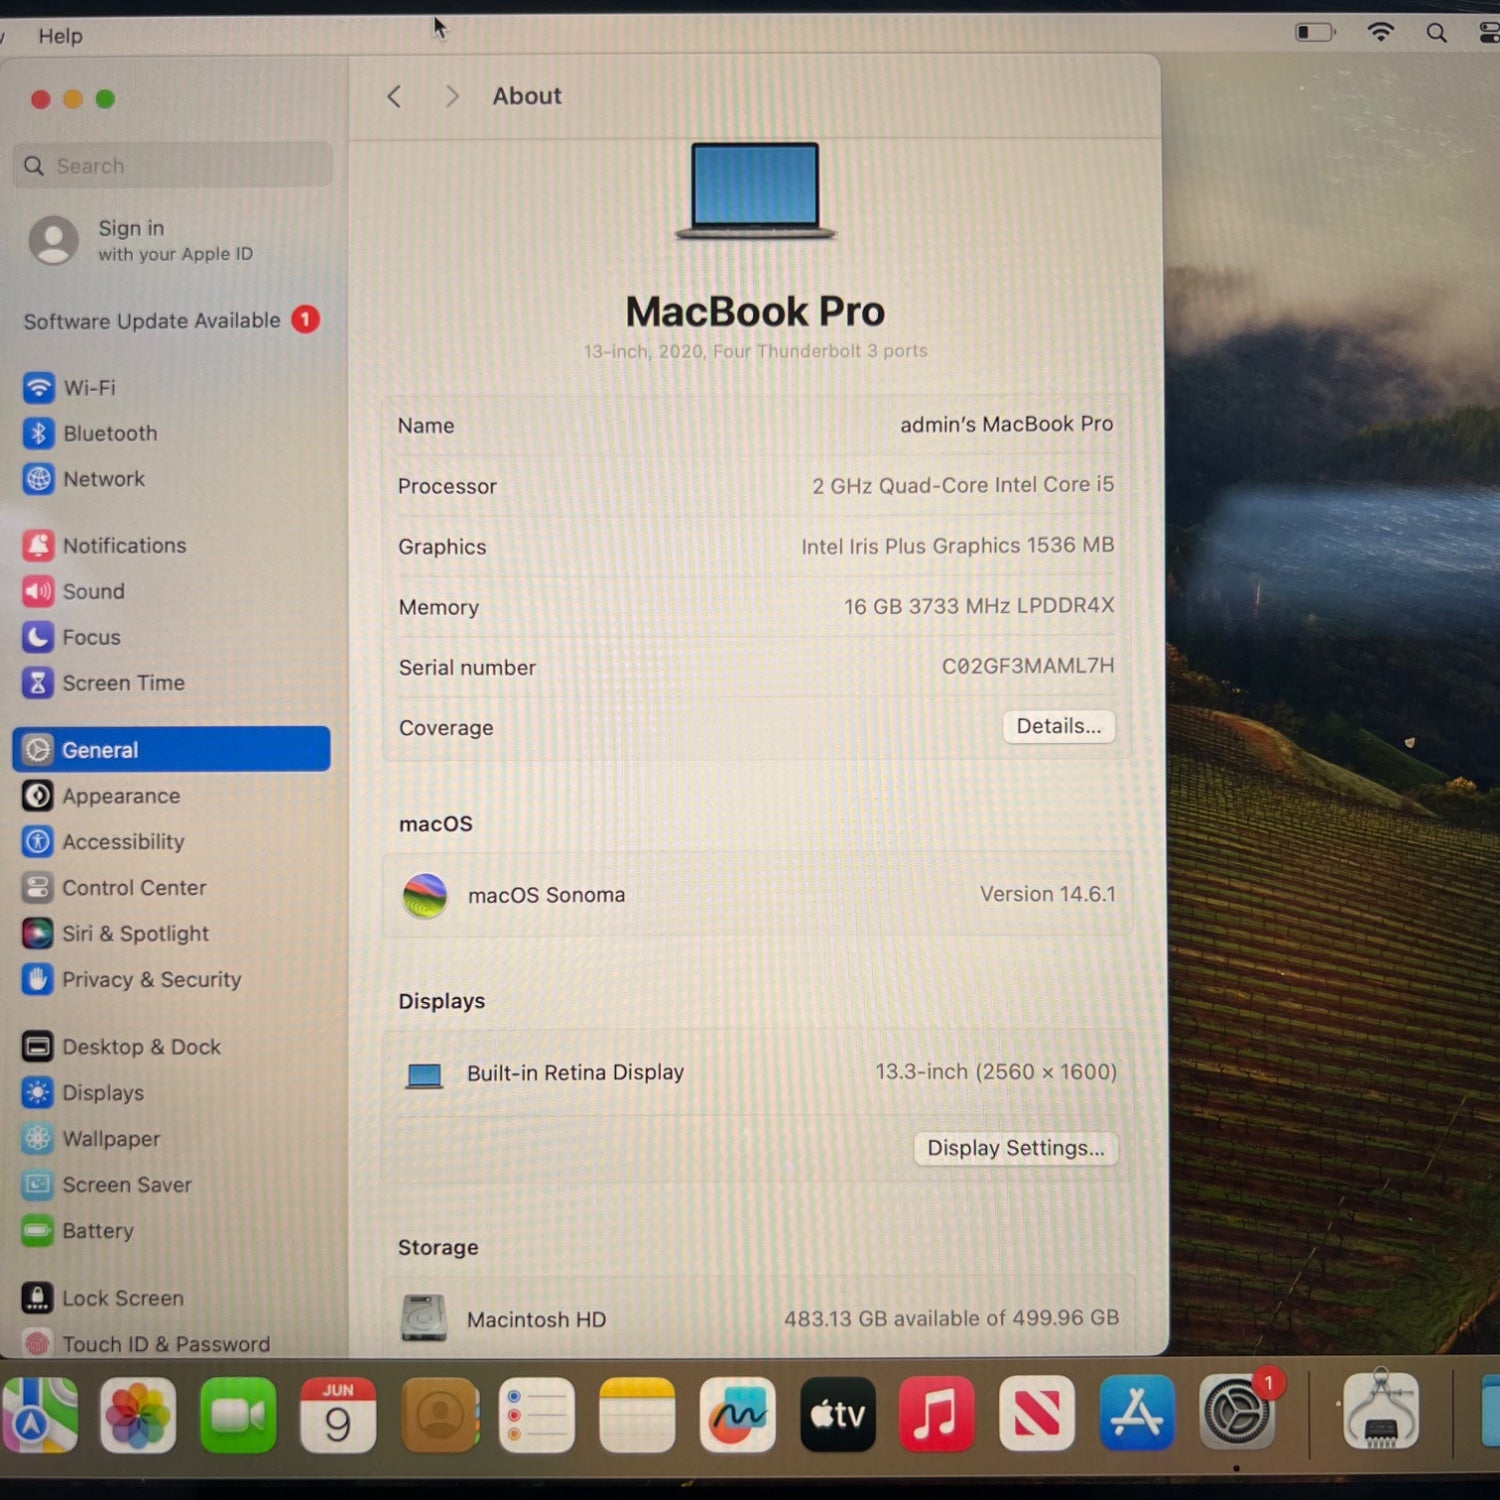Open Freeform from the Dock
The image size is (1500, 1500).
coord(738,1414)
